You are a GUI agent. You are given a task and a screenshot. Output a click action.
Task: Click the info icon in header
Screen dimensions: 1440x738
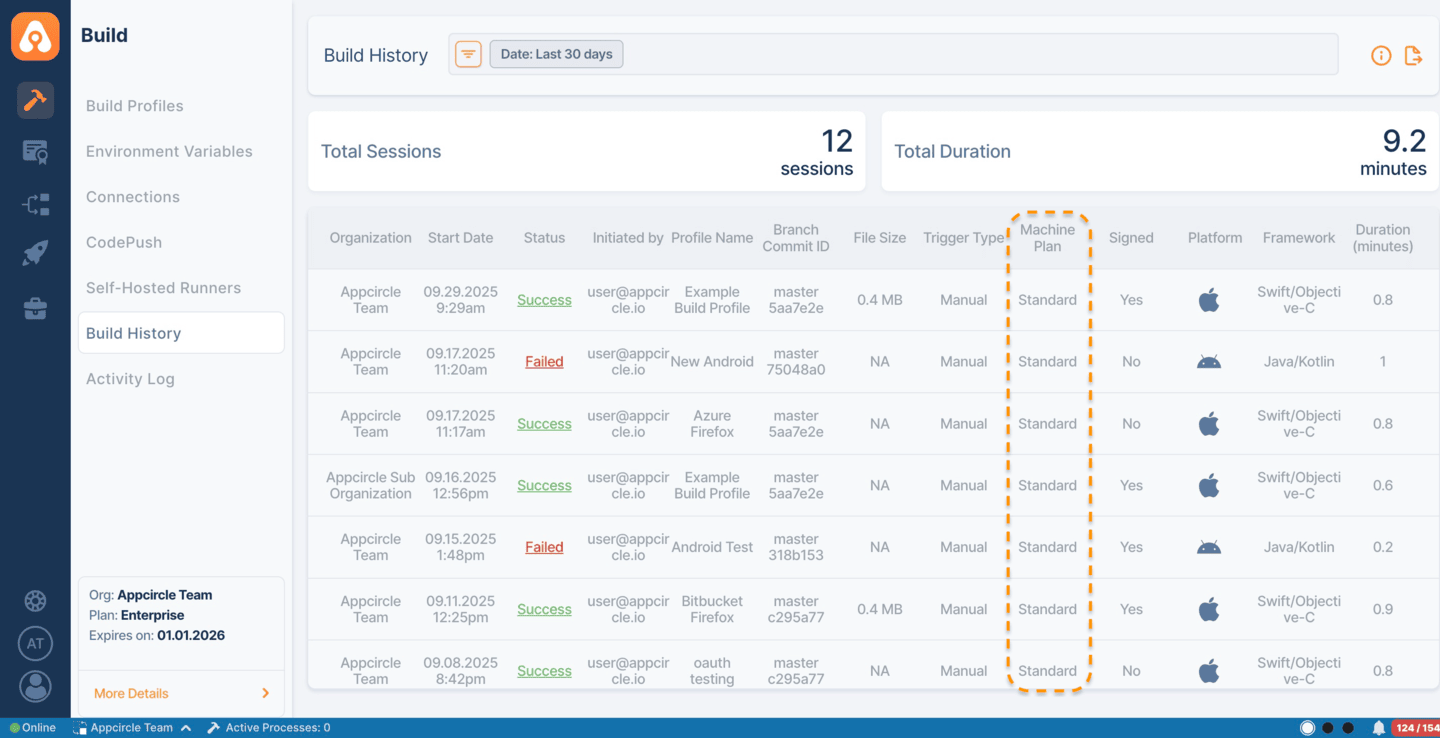point(1381,56)
